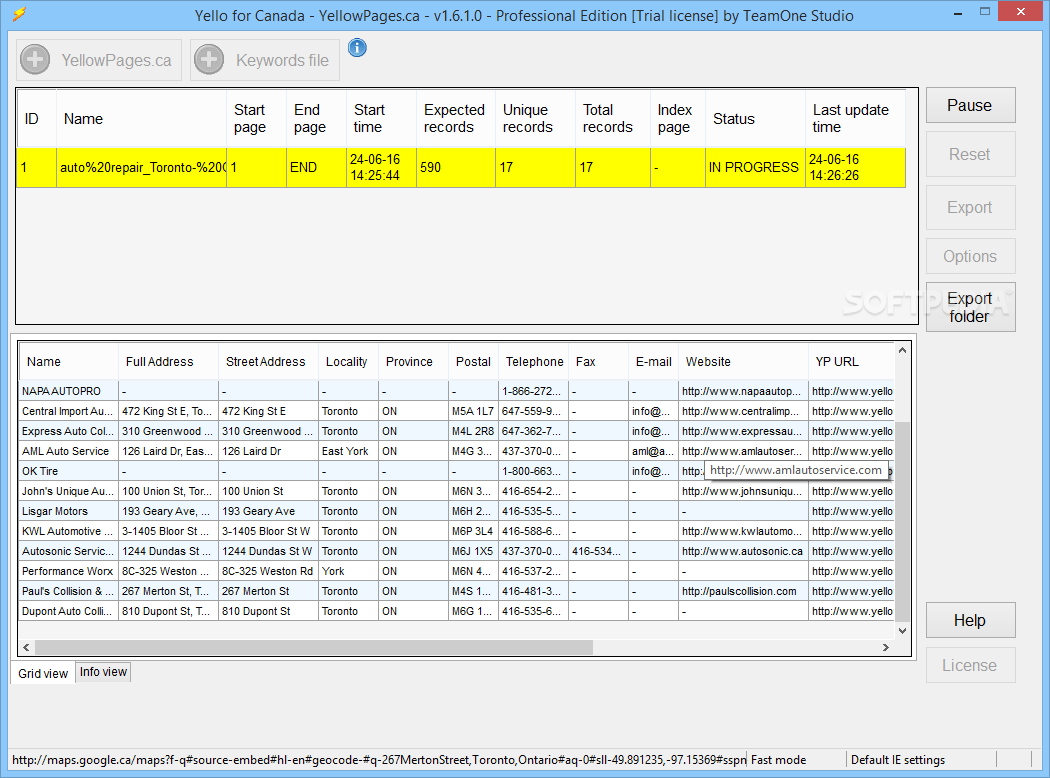The image size is (1050, 778).
Task: Click the blue info icon
Action: [358, 48]
